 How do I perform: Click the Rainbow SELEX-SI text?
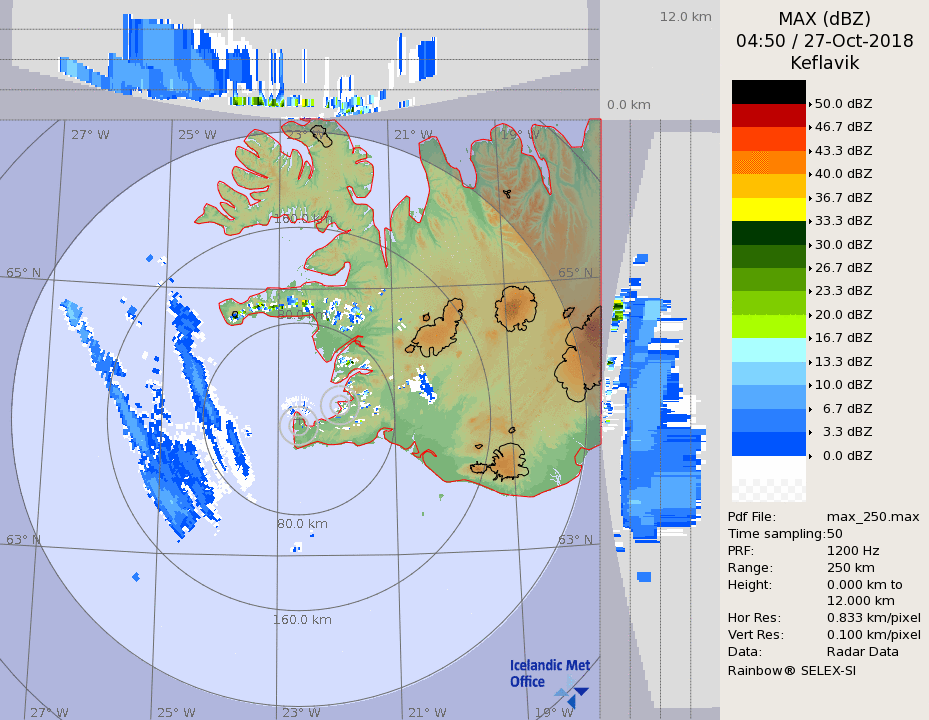click(791, 670)
